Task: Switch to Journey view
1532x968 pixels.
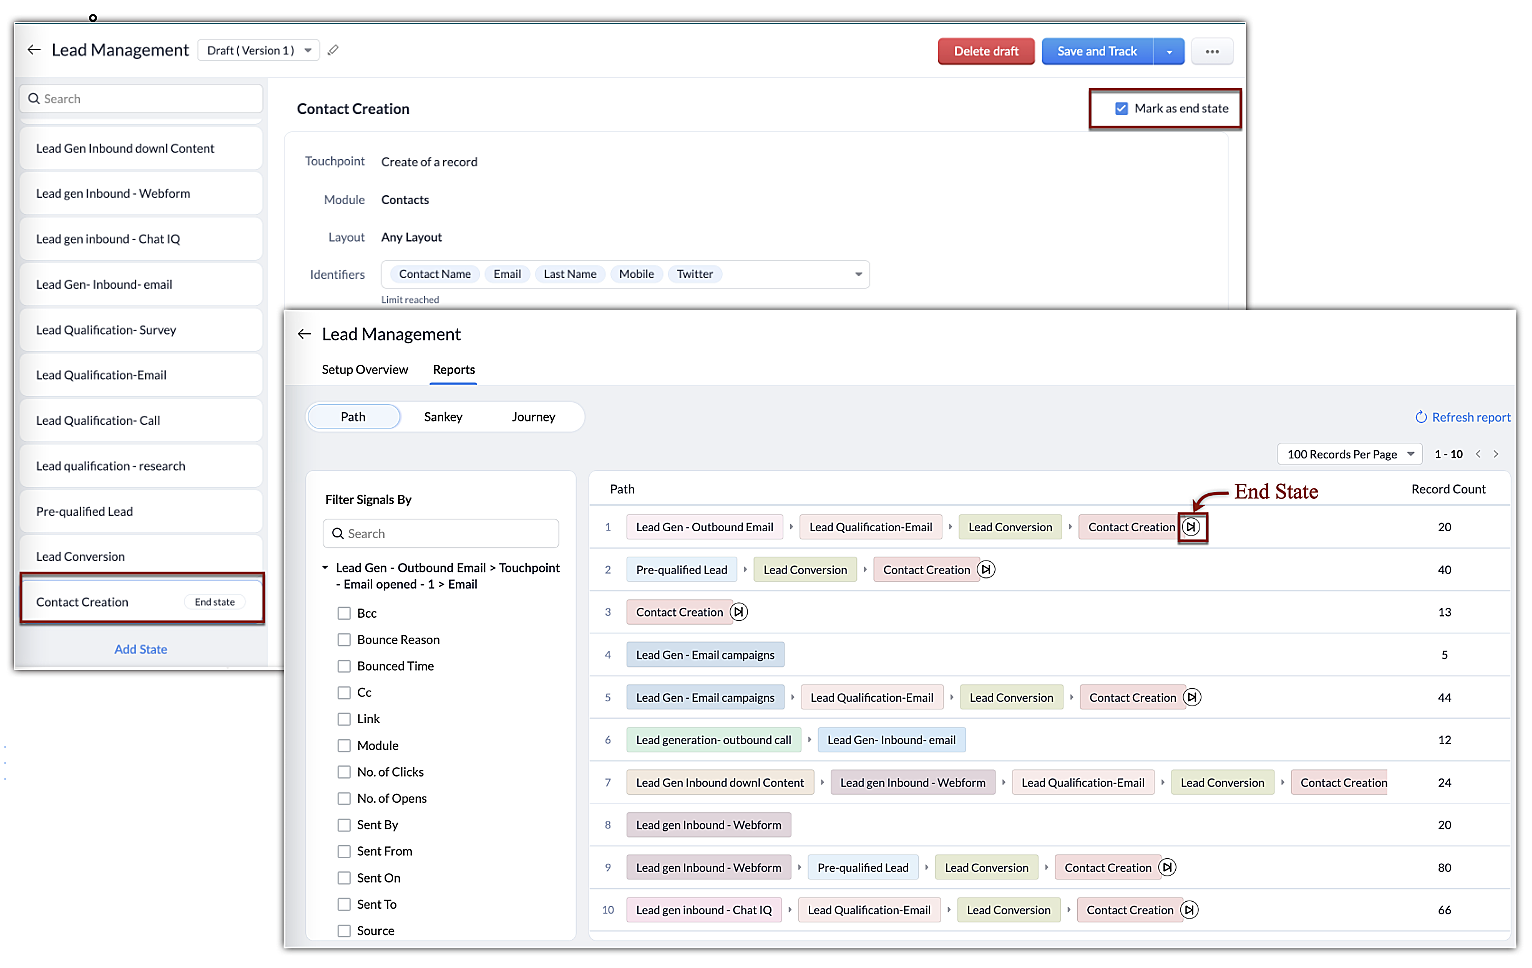Action: pos(534,417)
